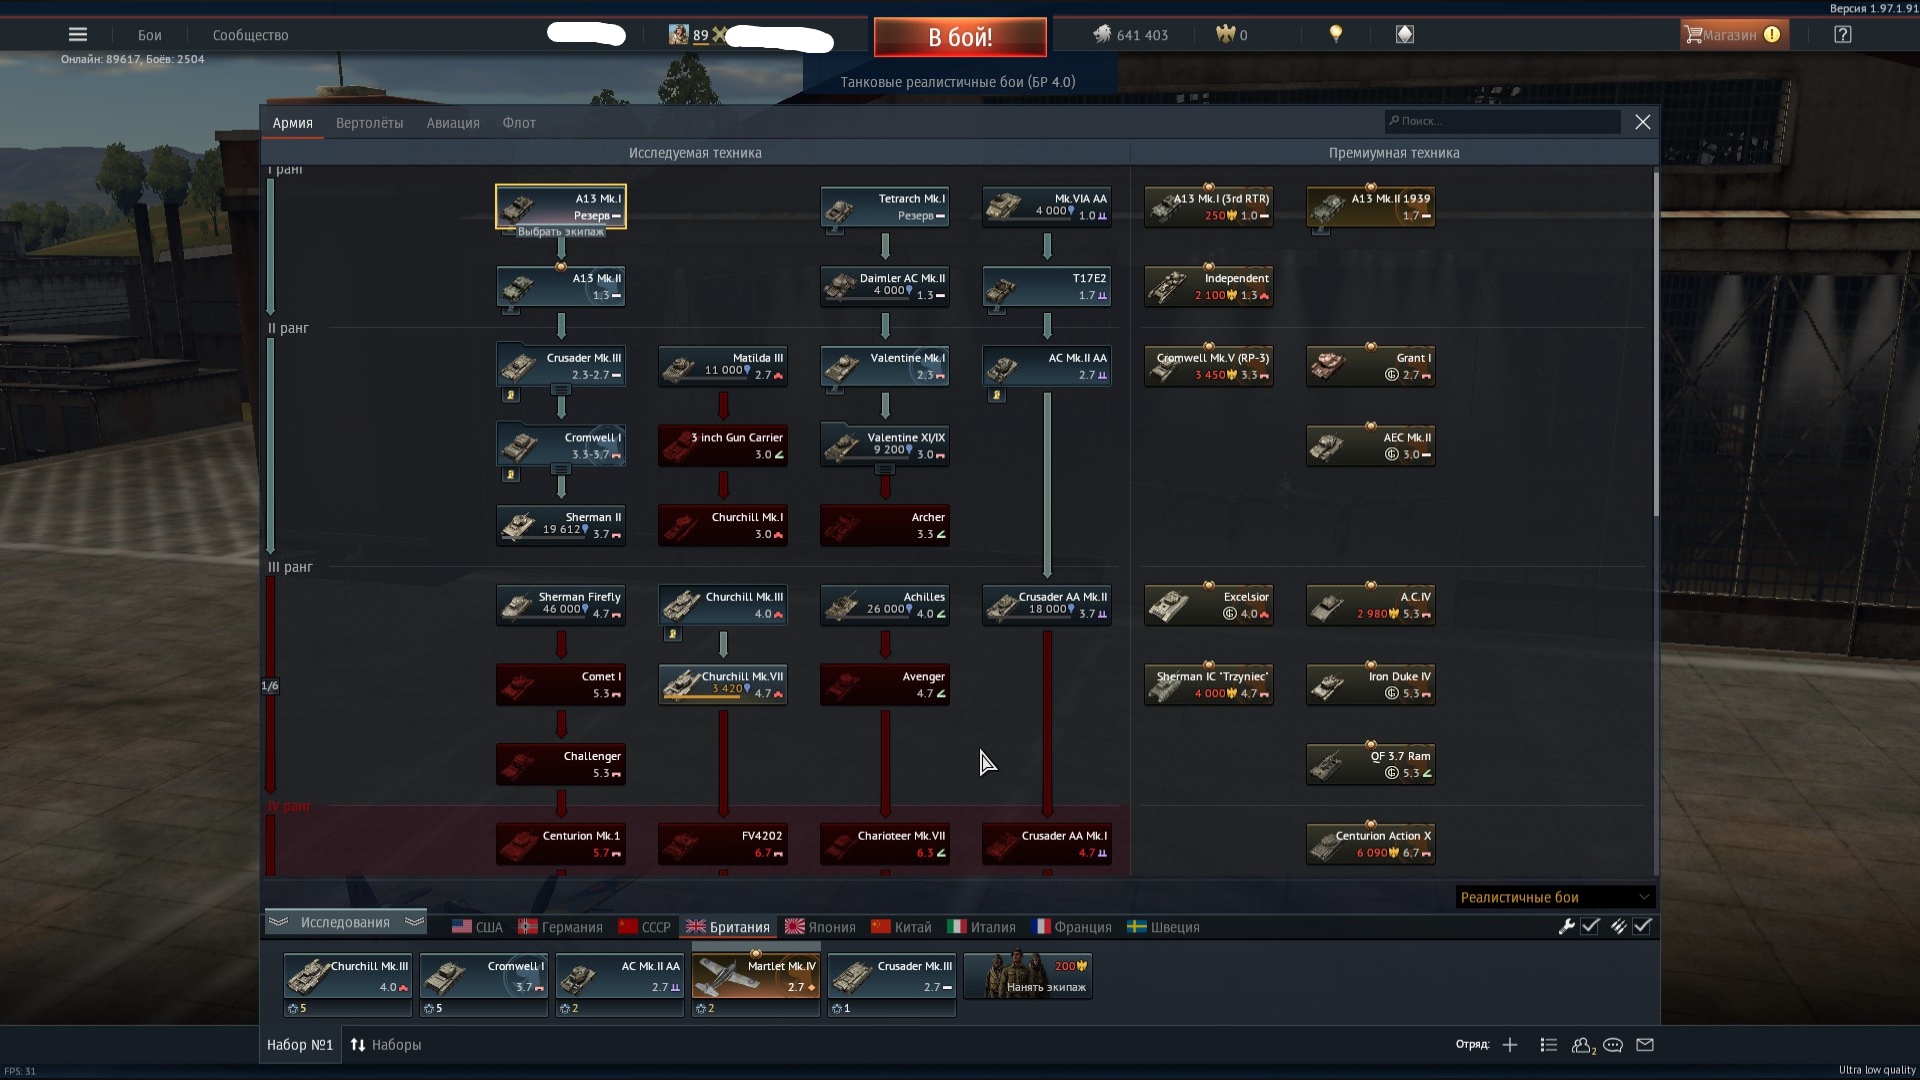Select the Италия nation tab
This screenshot has height=1080, width=1920.
click(981, 927)
